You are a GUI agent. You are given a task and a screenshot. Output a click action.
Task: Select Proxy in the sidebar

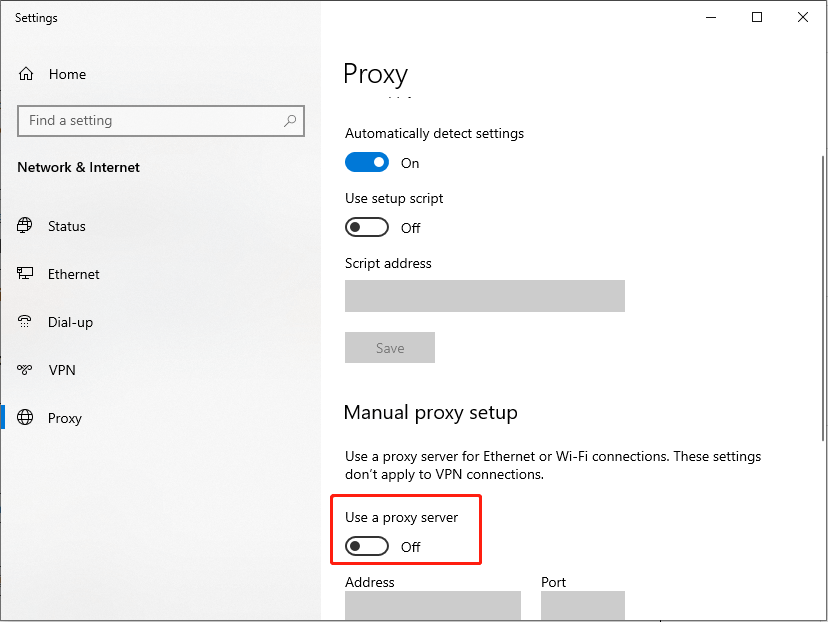64,418
